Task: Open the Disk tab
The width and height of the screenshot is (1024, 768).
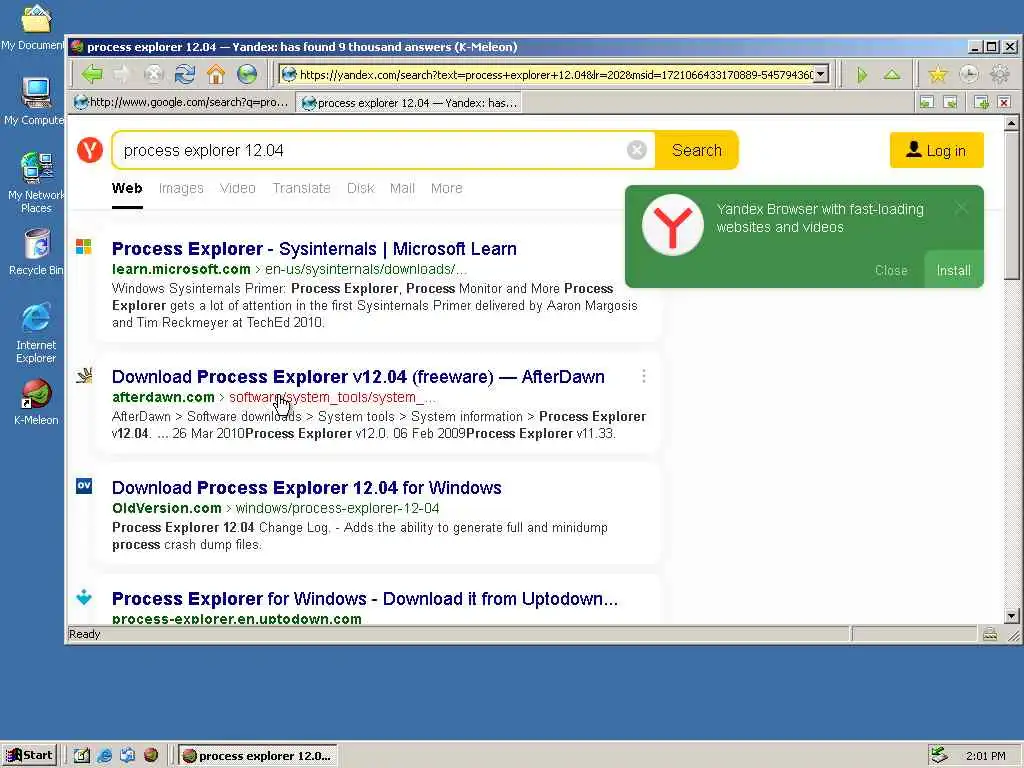Action: tap(360, 188)
